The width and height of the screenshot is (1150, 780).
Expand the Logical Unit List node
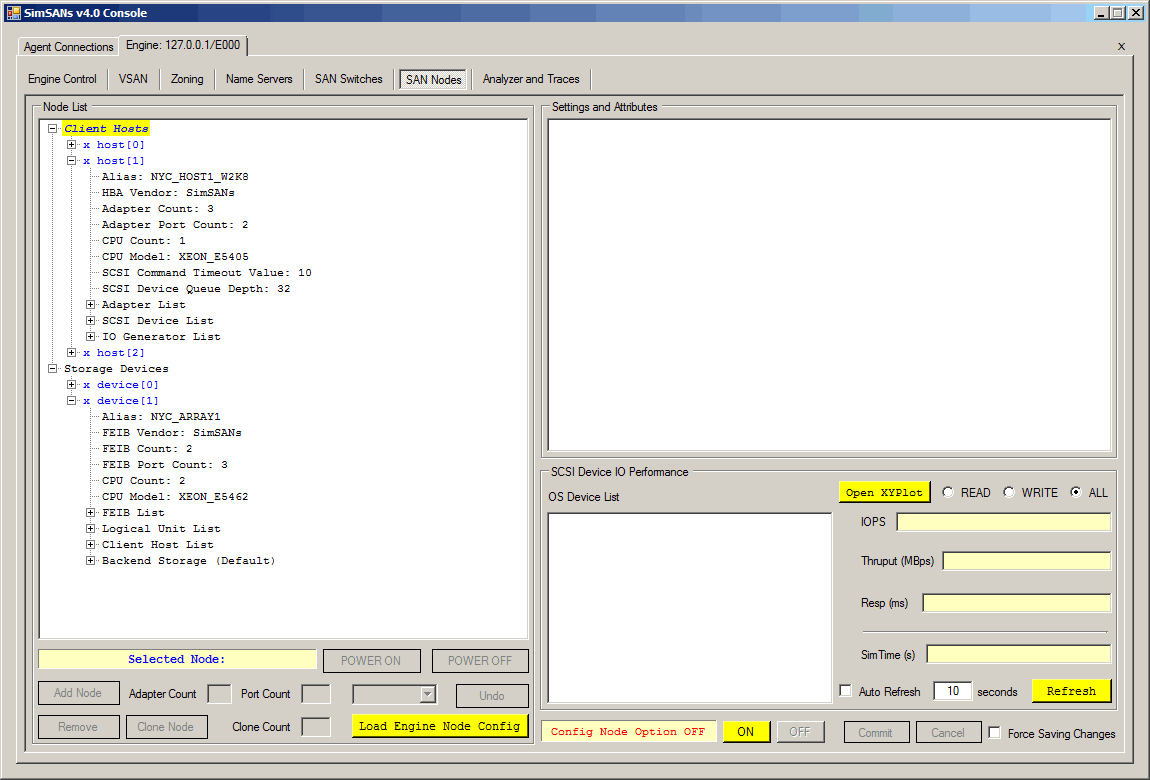[91, 529]
